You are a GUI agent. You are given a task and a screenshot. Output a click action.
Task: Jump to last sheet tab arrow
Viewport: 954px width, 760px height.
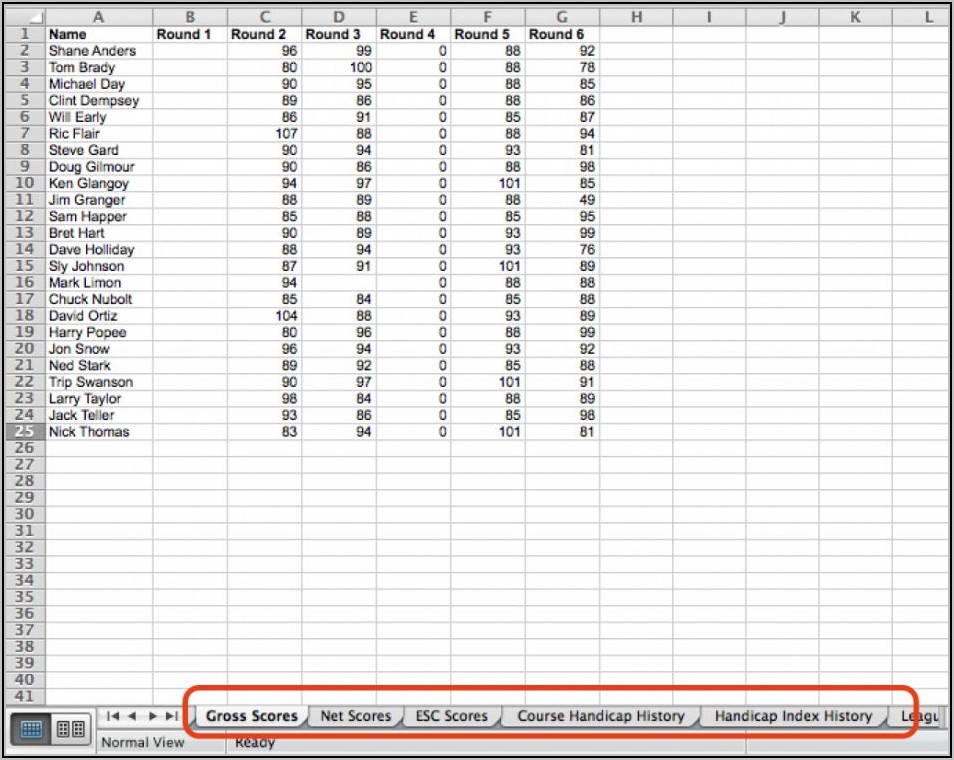(x=173, y=716)
